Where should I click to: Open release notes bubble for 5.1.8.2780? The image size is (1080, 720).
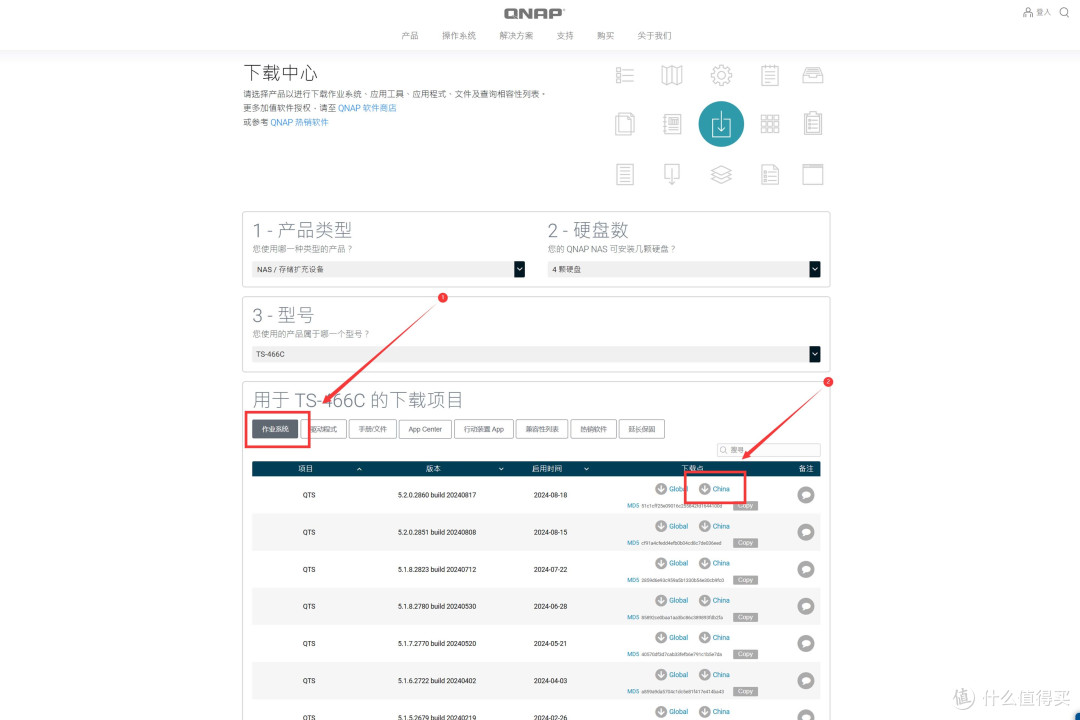pos(806,606)
